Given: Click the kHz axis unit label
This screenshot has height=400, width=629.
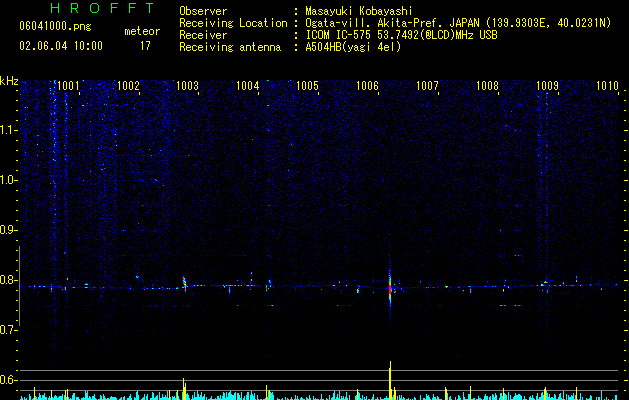Looking at the screenshot, I should [x=10, y=81].
